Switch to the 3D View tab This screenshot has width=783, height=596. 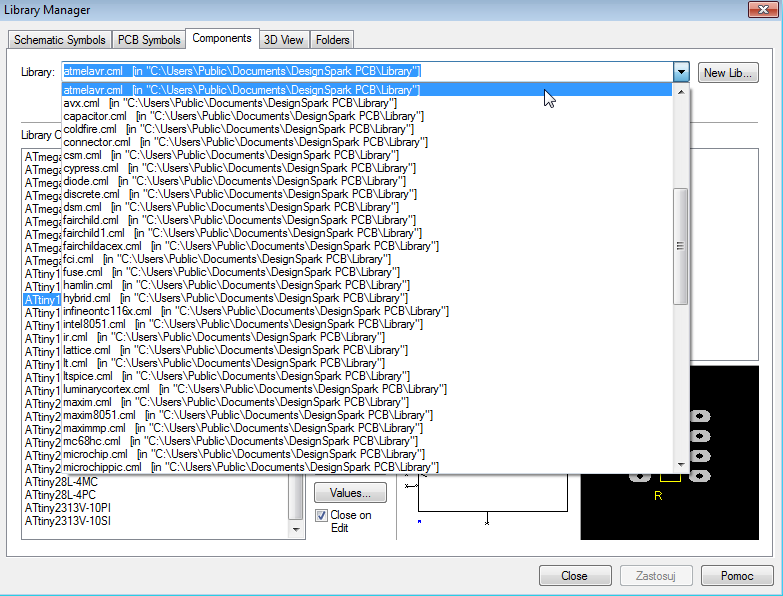[x=284, y=40]
